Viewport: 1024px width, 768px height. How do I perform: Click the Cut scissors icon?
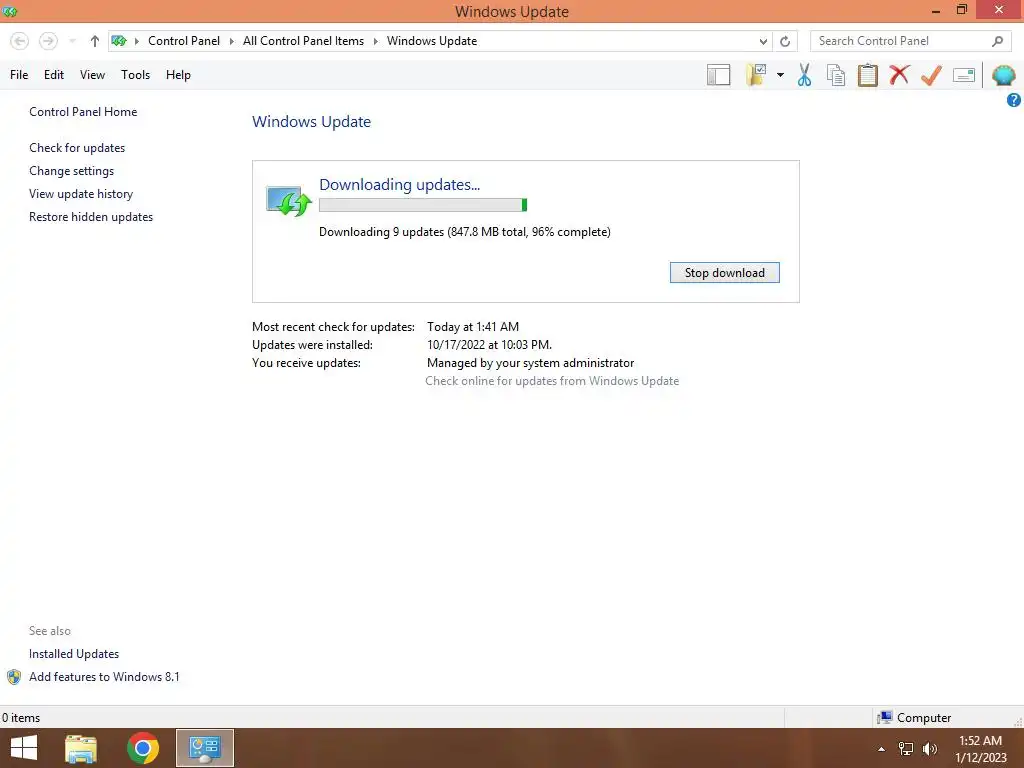click(804, 75)
